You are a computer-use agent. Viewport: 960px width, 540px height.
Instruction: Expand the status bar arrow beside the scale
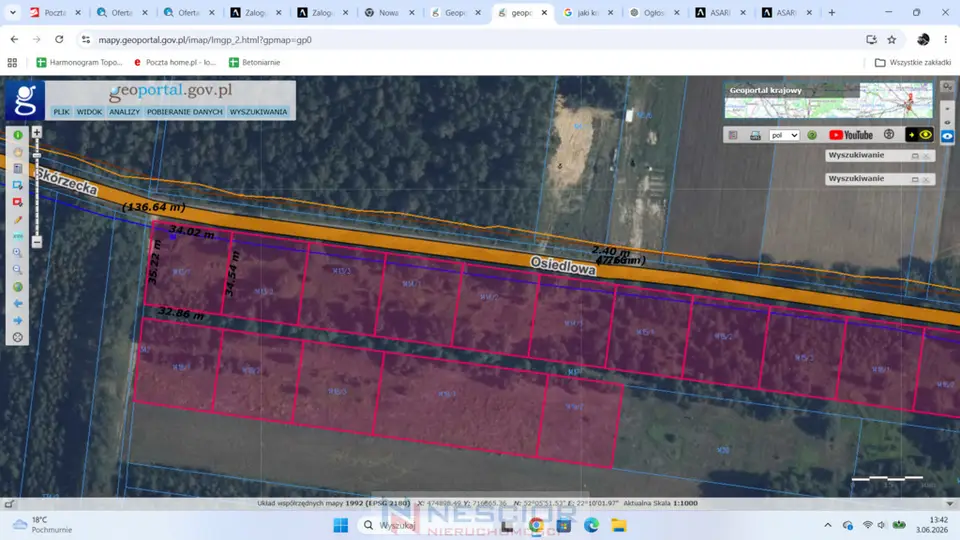pyautogui.click(x=950, y=504)
